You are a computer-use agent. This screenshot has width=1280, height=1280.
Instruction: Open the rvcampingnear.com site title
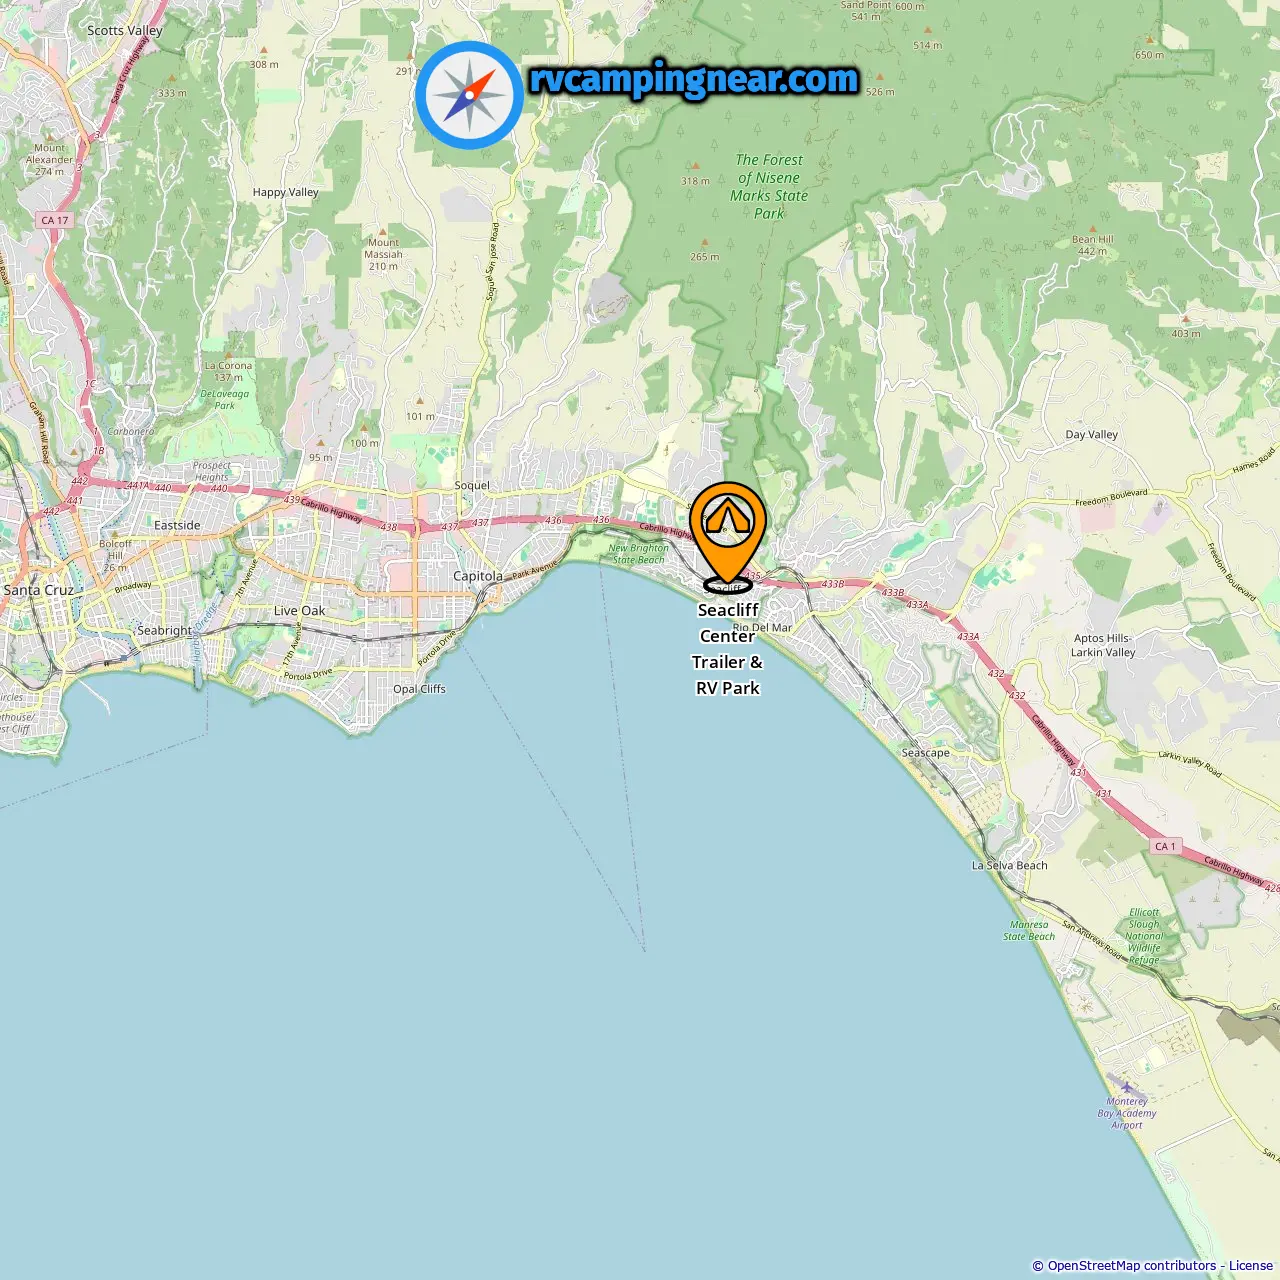(694, 79)
